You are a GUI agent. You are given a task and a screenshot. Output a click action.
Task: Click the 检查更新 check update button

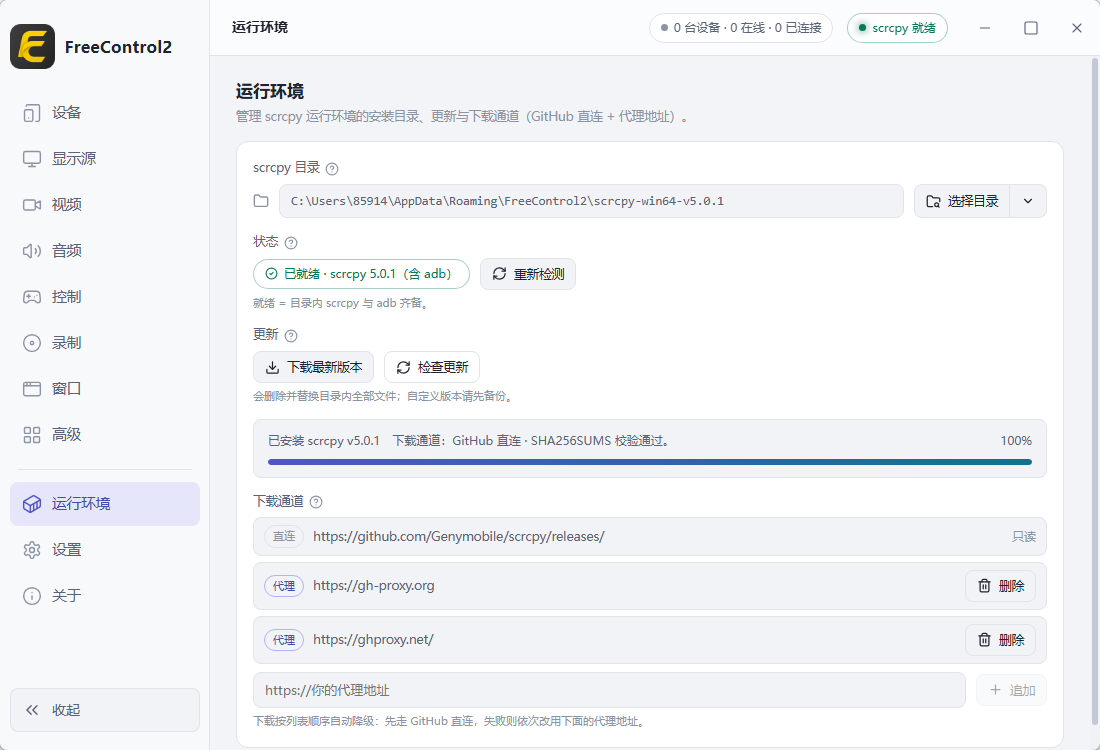432,367
